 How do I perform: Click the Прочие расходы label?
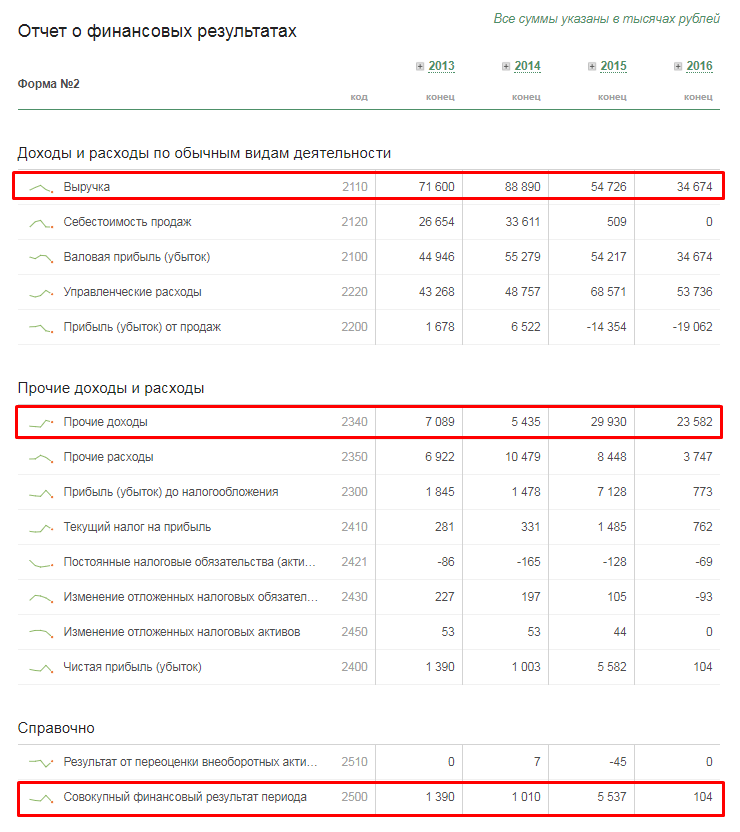(x=108, y=457)
